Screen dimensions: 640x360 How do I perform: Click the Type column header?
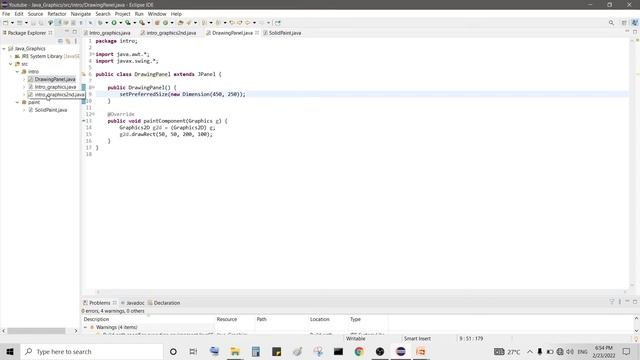coord(355,319)
